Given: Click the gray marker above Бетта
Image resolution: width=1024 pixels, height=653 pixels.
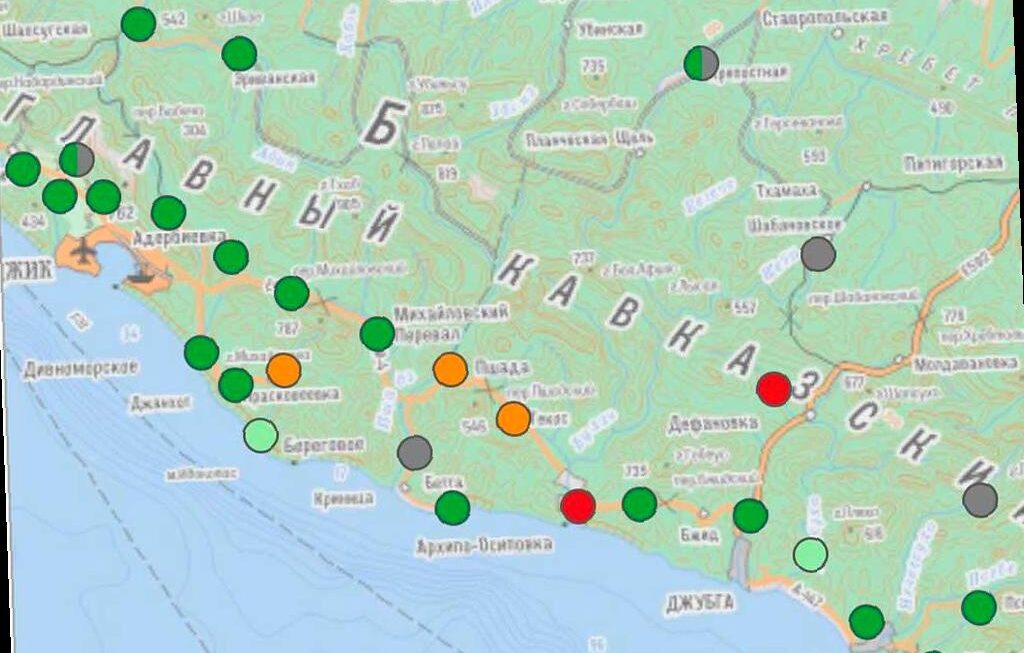Looking at the screenshot, I should 415,453.
